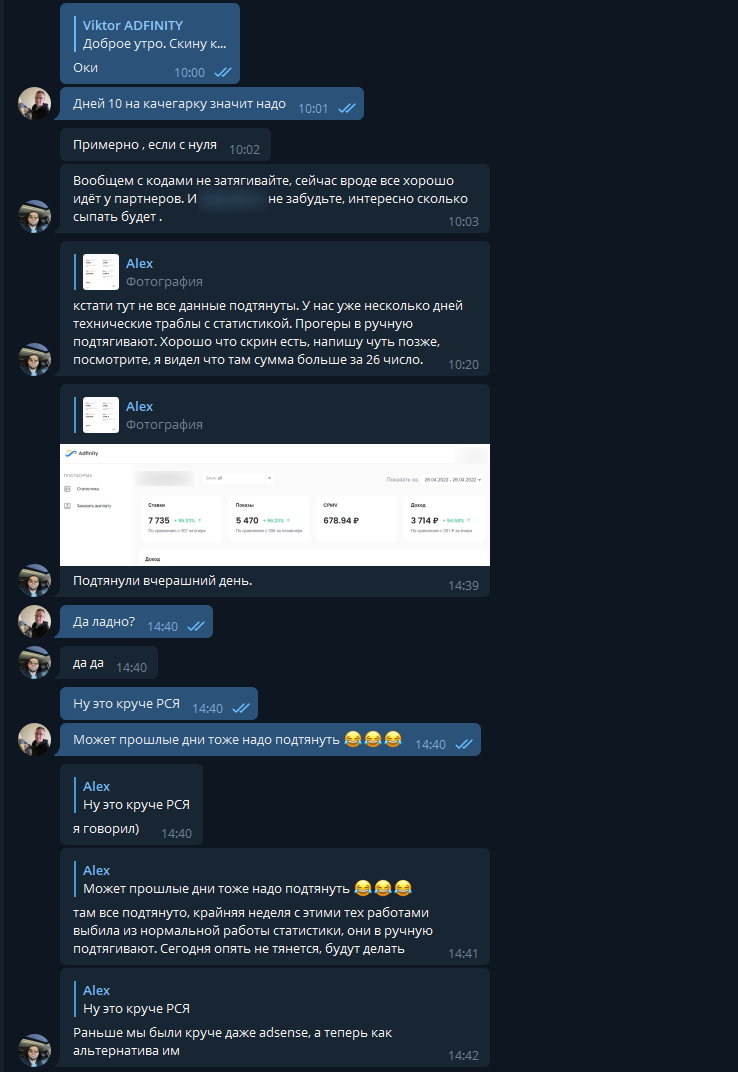The width and height of the screenshot is (738, 1072).
Task: Expand the "Блок: all" dropdown in the photo
Action: click(x=238, y=478)
